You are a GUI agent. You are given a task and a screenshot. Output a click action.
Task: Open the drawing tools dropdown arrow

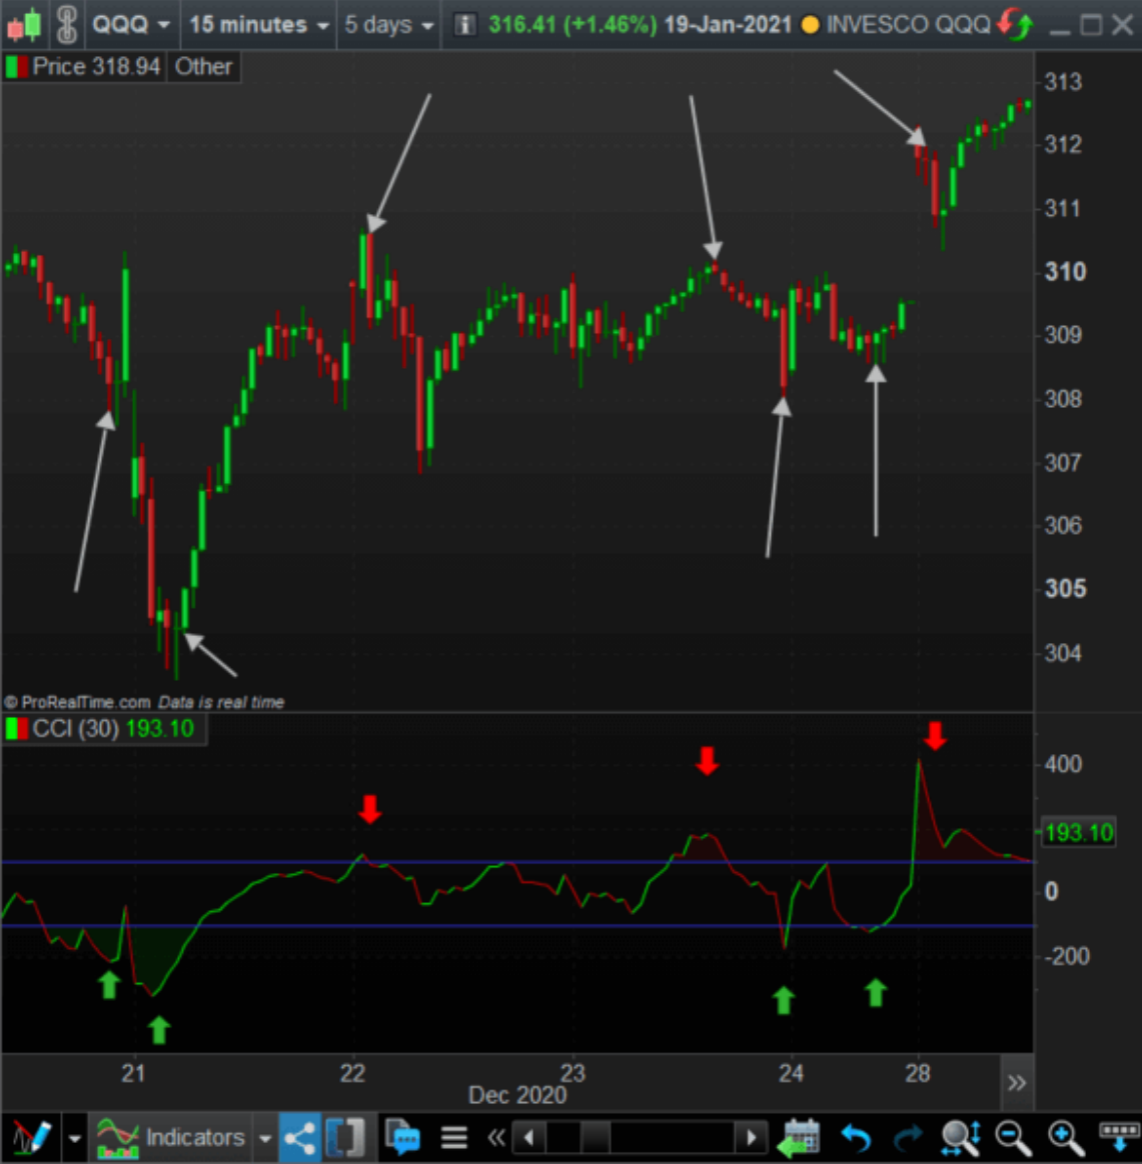click(x=74, y=1138)
